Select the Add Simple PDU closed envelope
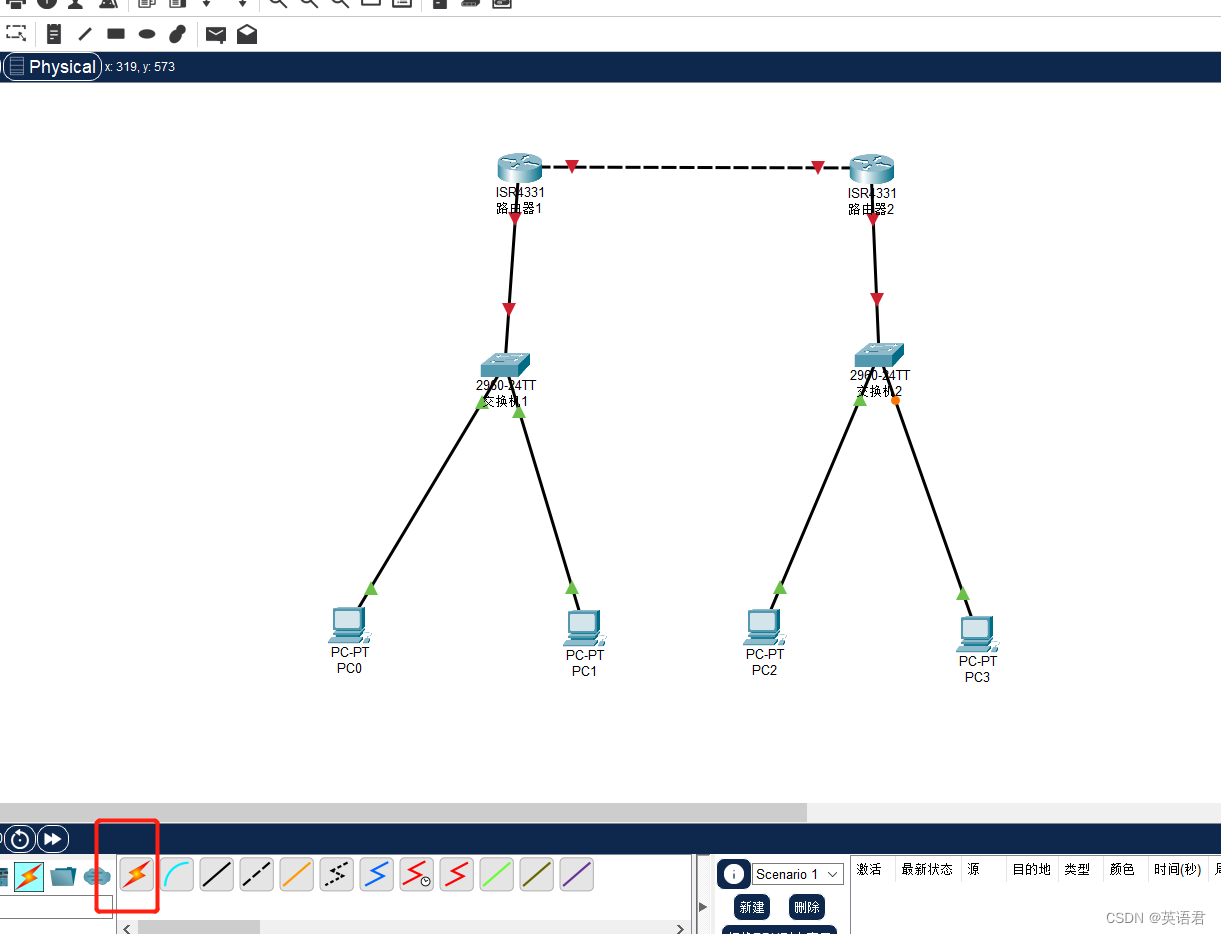The height and width of the screenshot is (934, 1221). [216, 35]
